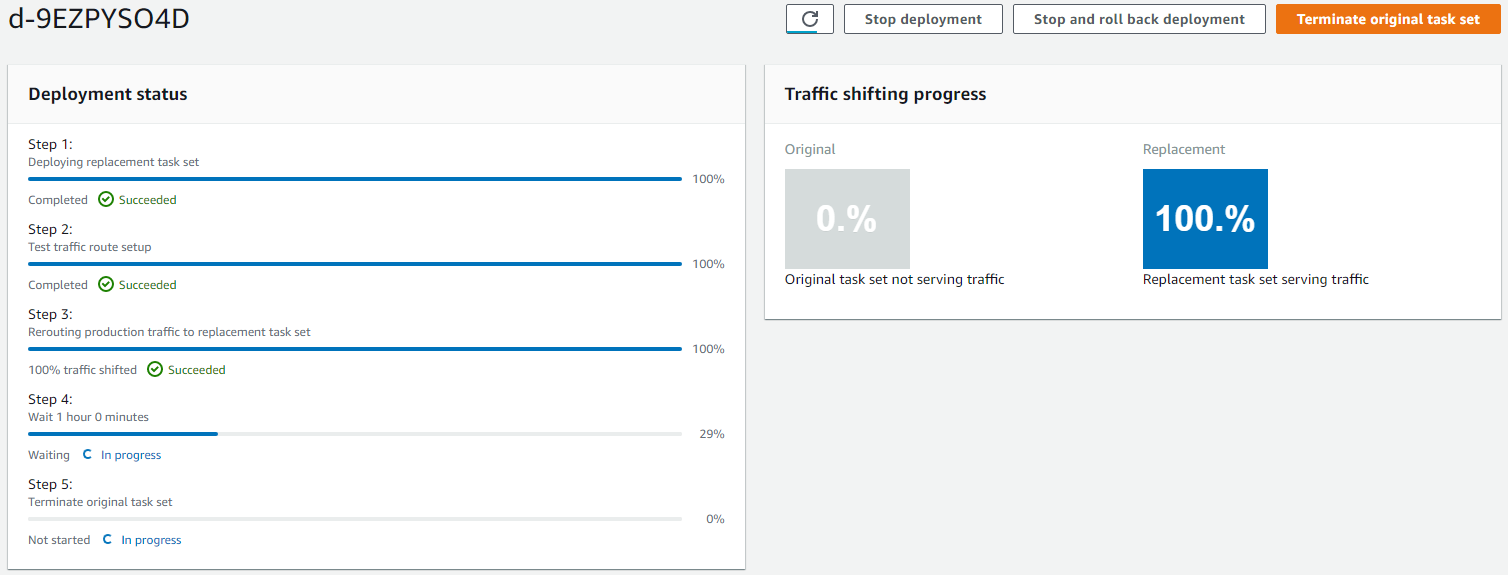Viewport: 1508px width, 575px height.
Task: Click Step 2 green succeeded checkmark icon
Action: [x=106, y=285]
